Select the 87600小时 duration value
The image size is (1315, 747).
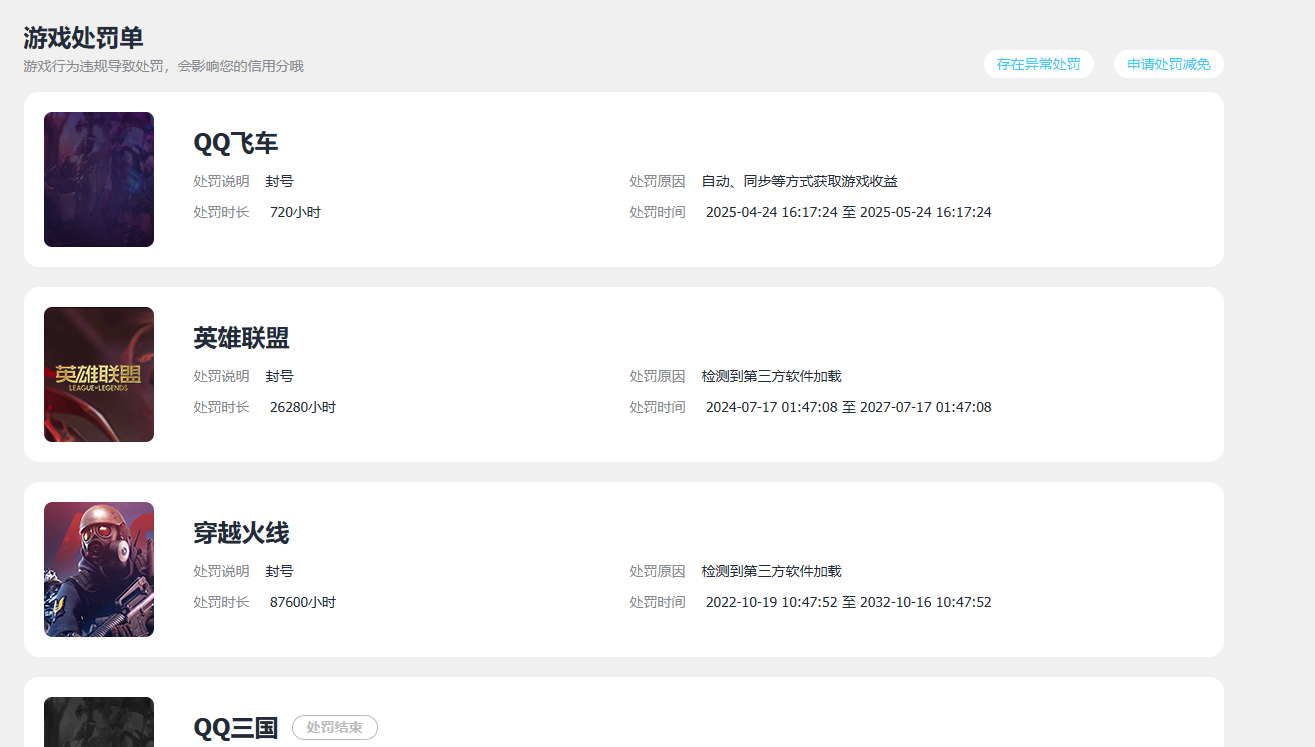pyautogui.click(x=303, y=602)
